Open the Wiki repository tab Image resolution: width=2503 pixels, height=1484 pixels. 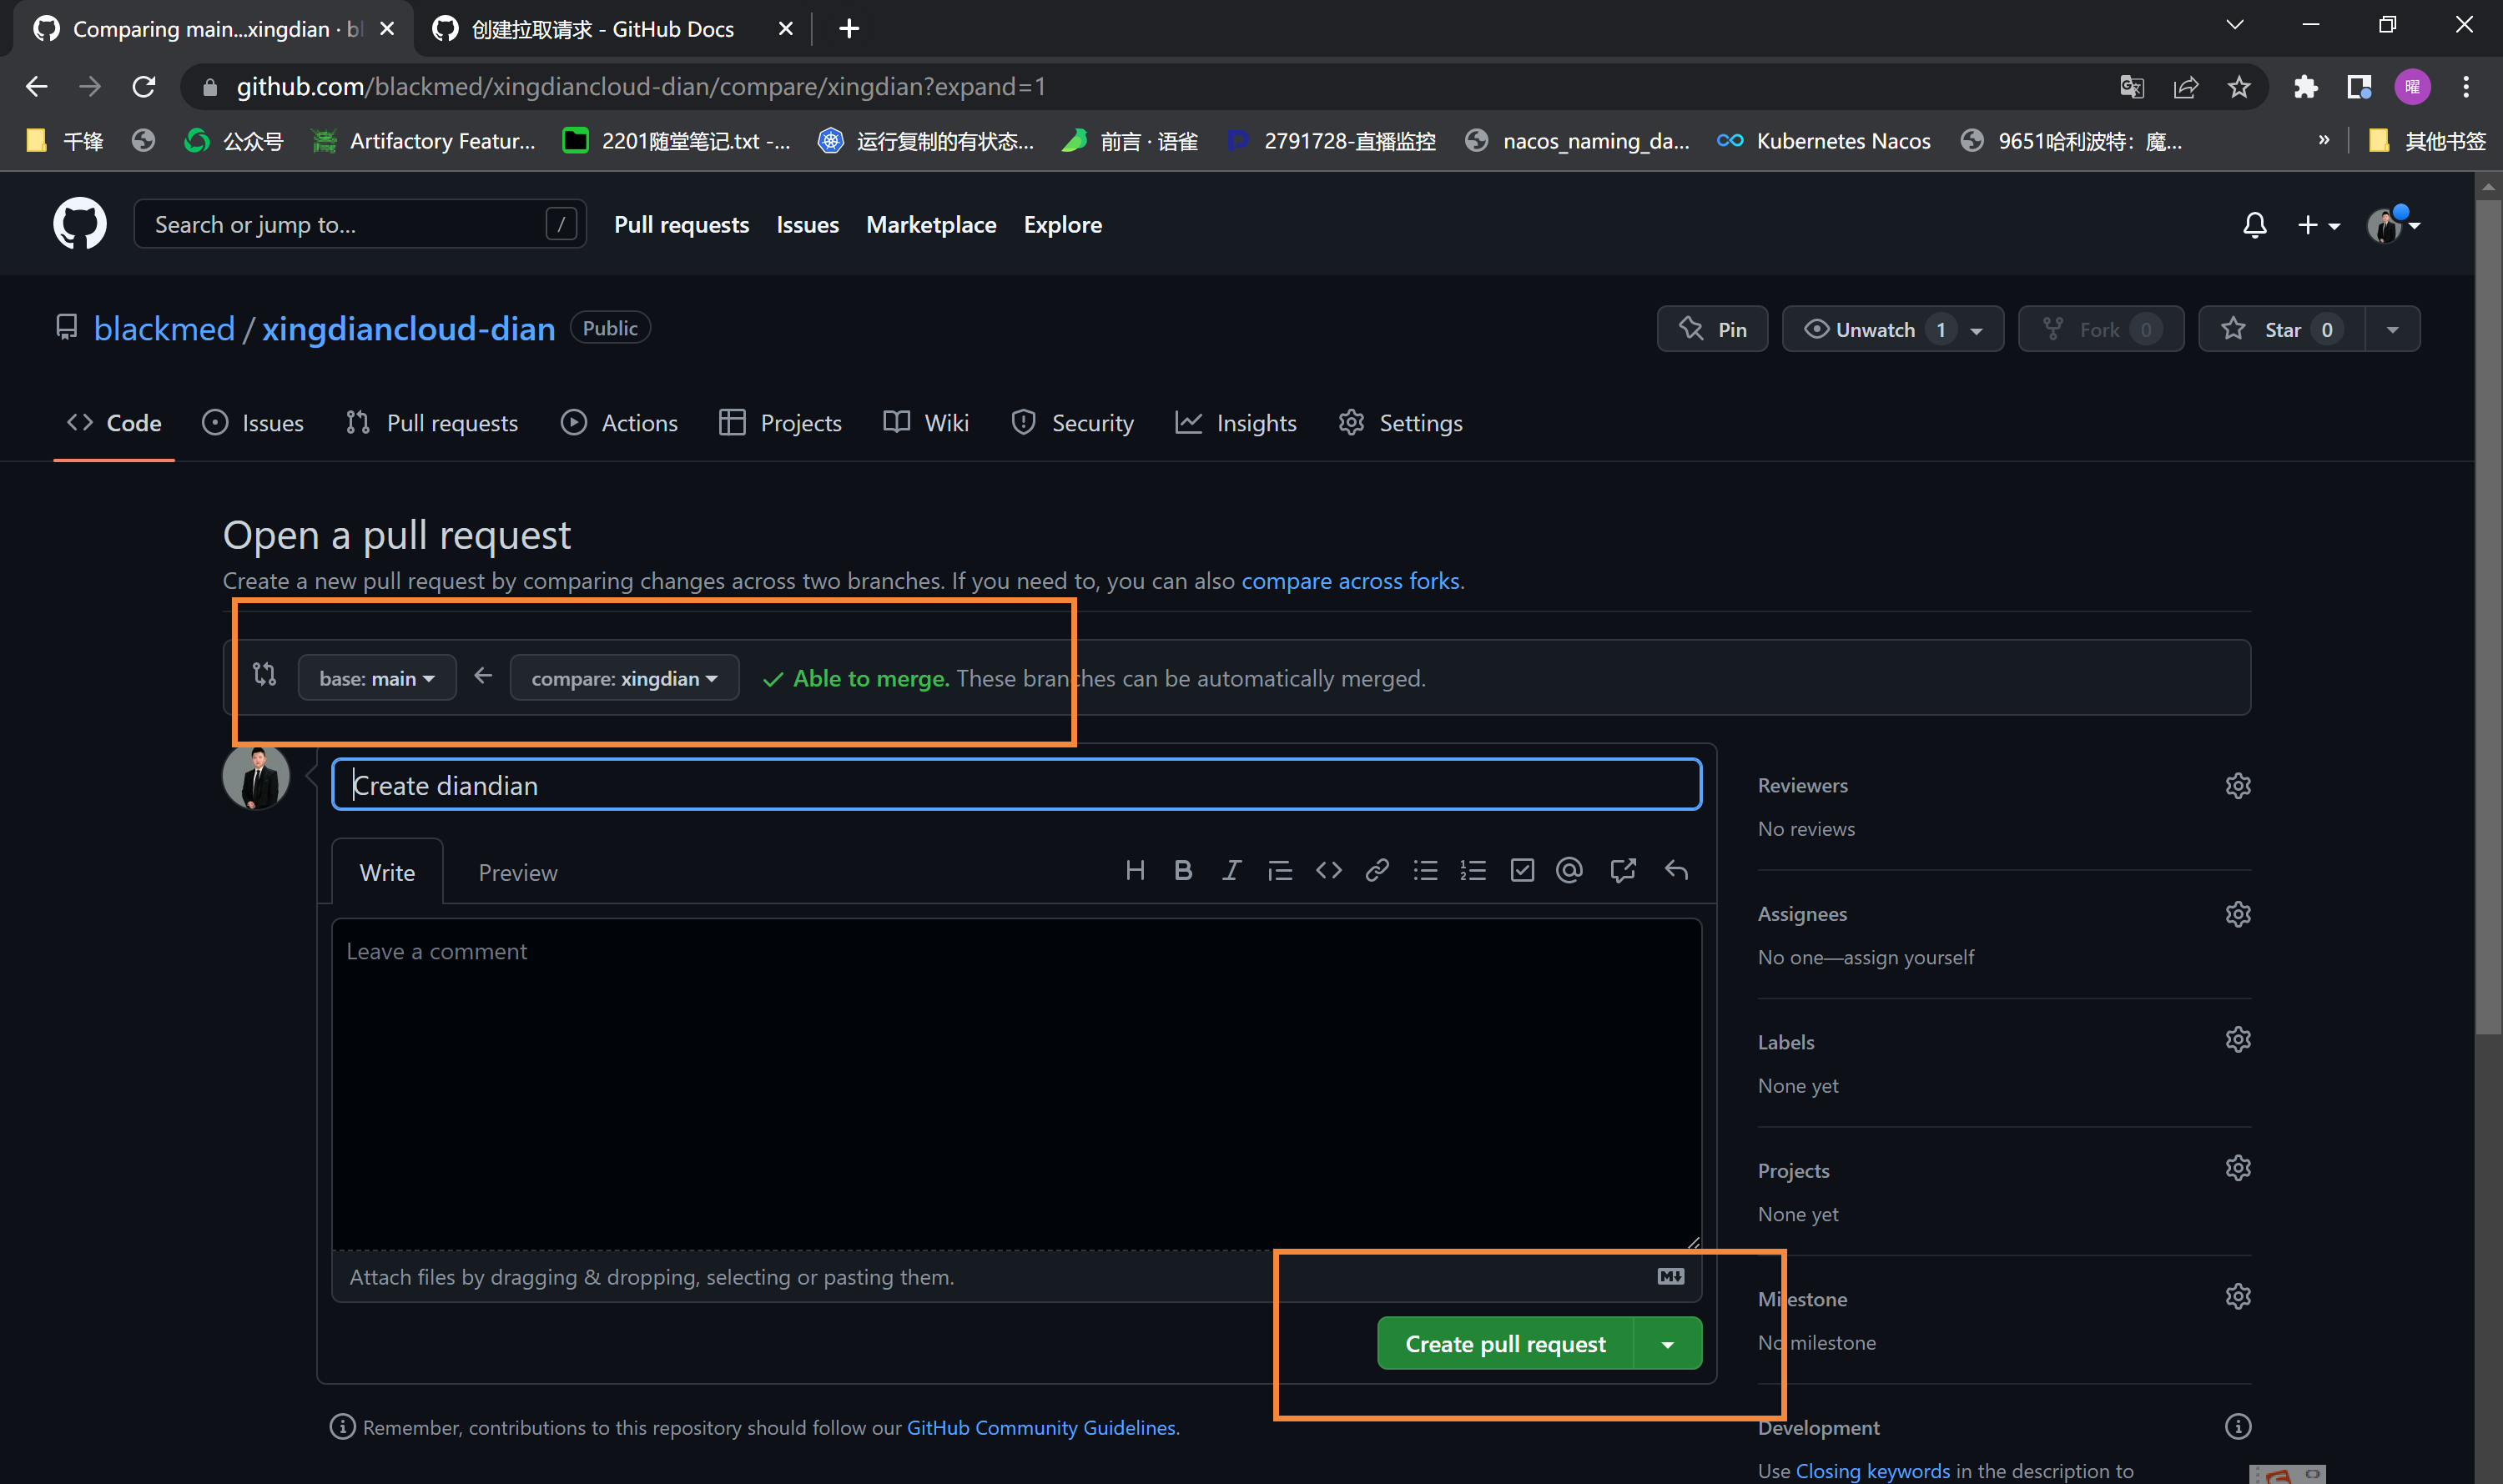click(x=926, y=424)
